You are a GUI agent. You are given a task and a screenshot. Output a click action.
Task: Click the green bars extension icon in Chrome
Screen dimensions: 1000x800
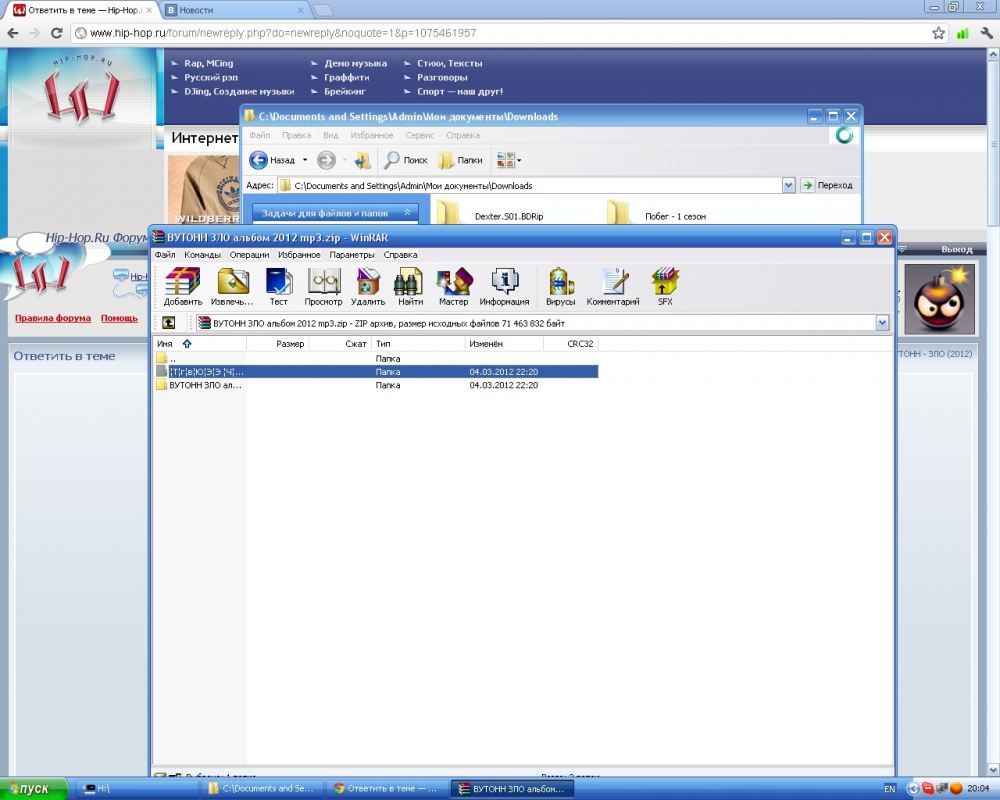point(962,33)
